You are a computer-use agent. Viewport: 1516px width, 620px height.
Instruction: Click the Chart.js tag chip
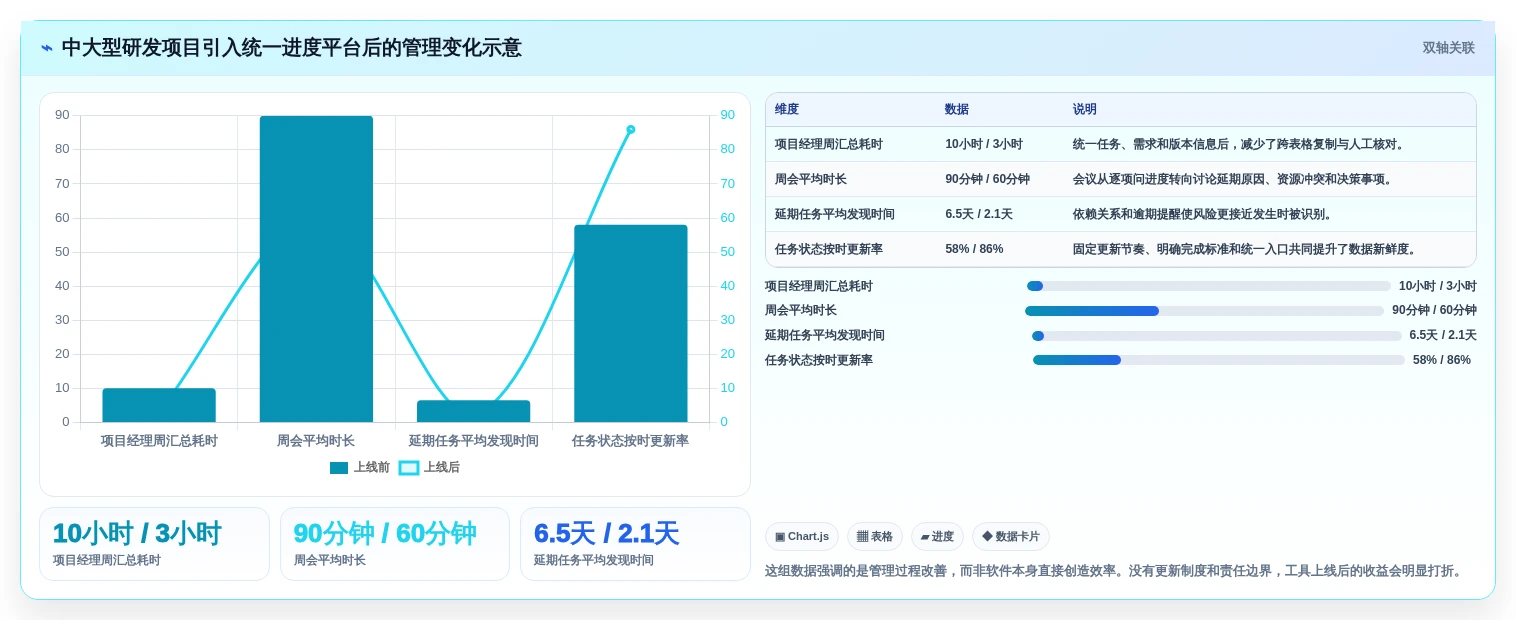click(802, 536)
